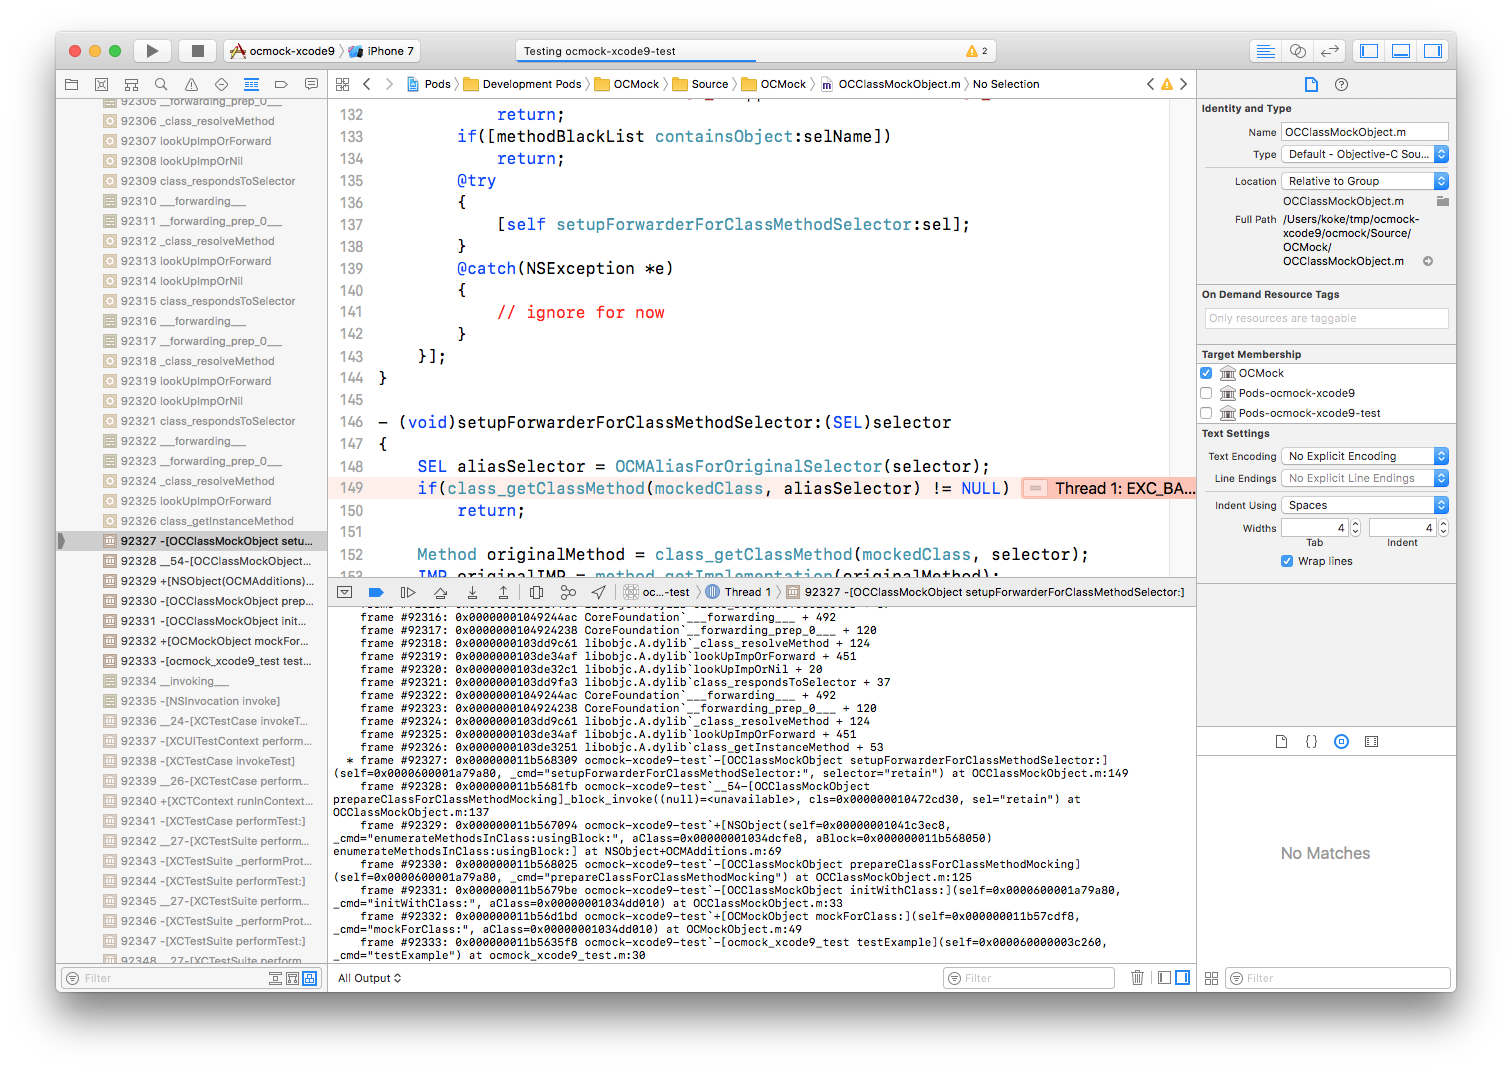Toggle breakpoints activation in debug bar
This screenshot has width=1512, height=1072.
pos(376,592)
